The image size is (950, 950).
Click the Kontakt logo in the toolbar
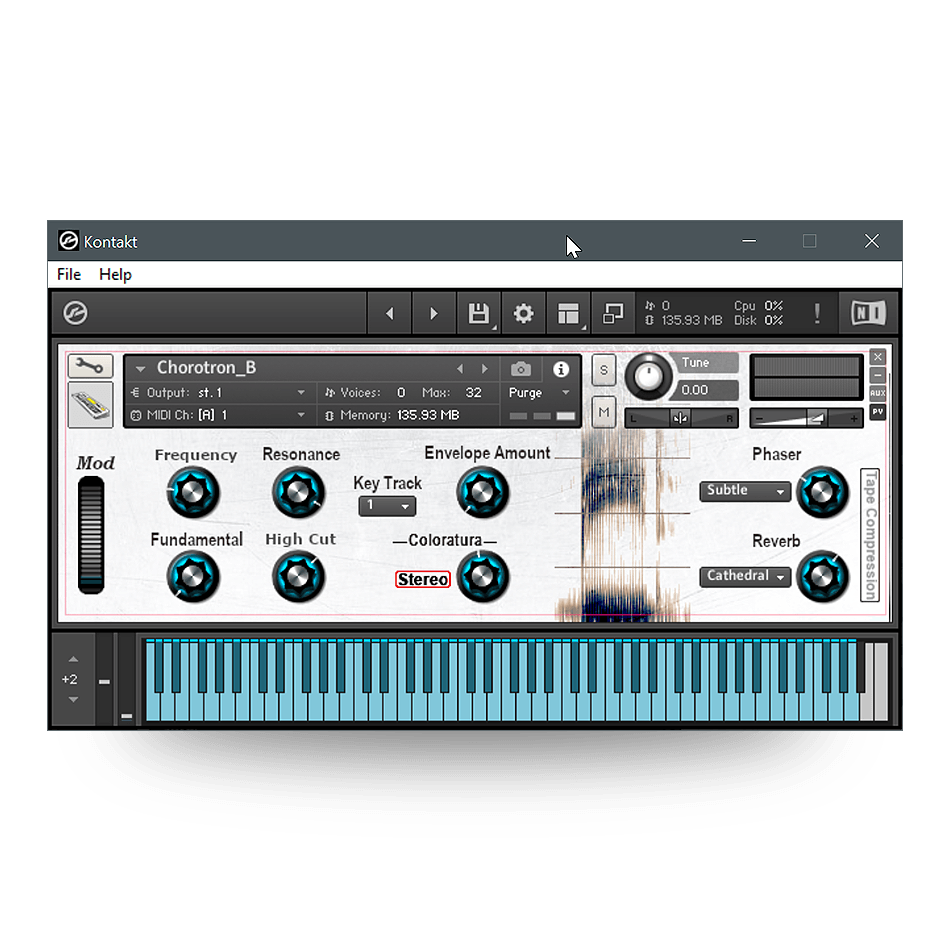pos(76,313)
